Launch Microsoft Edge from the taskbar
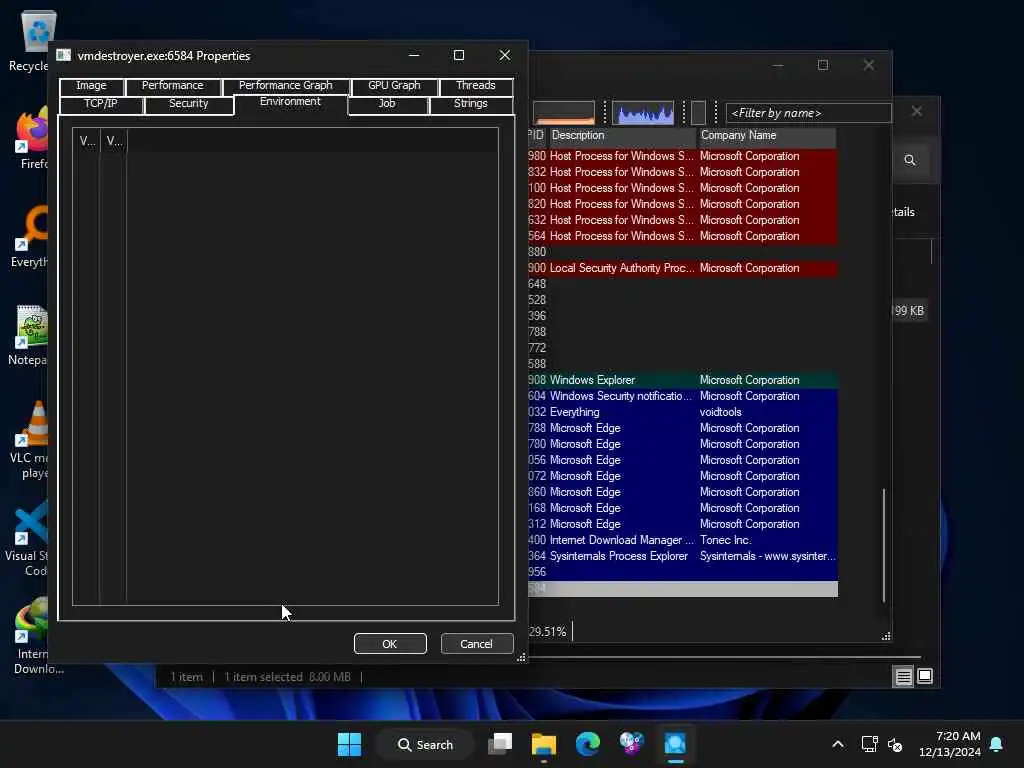This screenshot has width=1024, height=768. 588,744
